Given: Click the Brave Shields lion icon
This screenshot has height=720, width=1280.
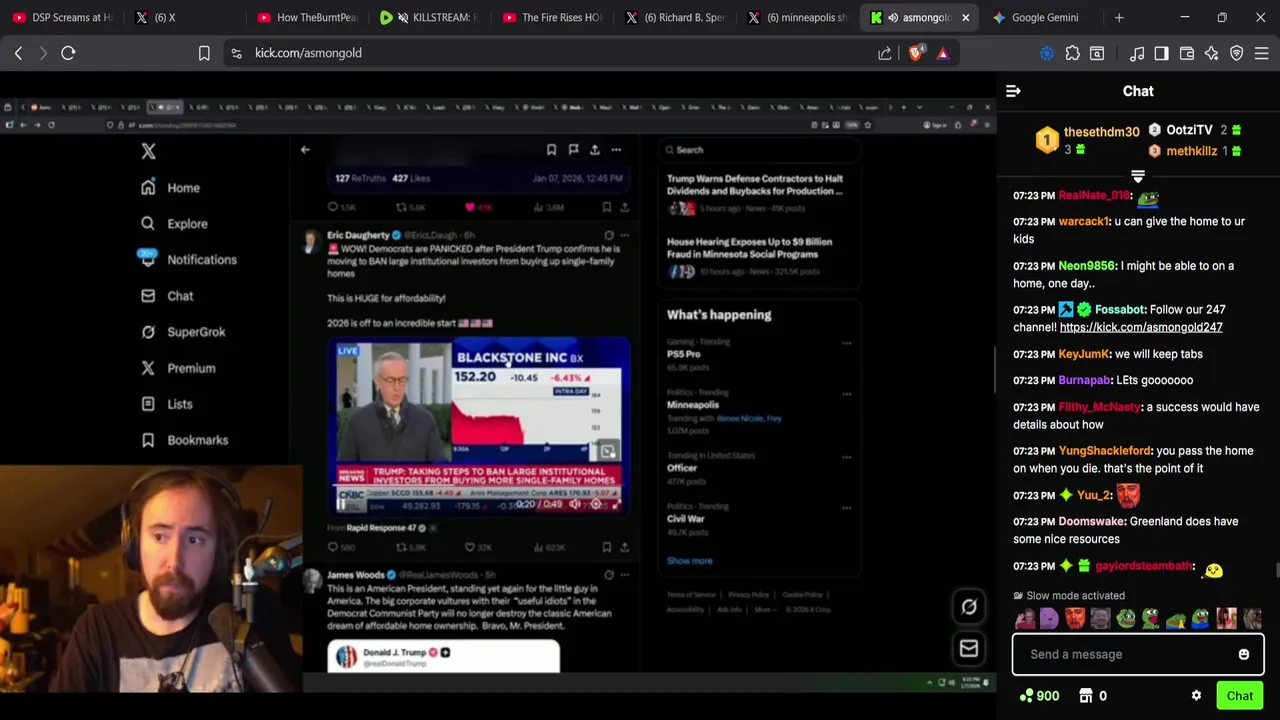Looking at the screenshot, I should 915,53.
